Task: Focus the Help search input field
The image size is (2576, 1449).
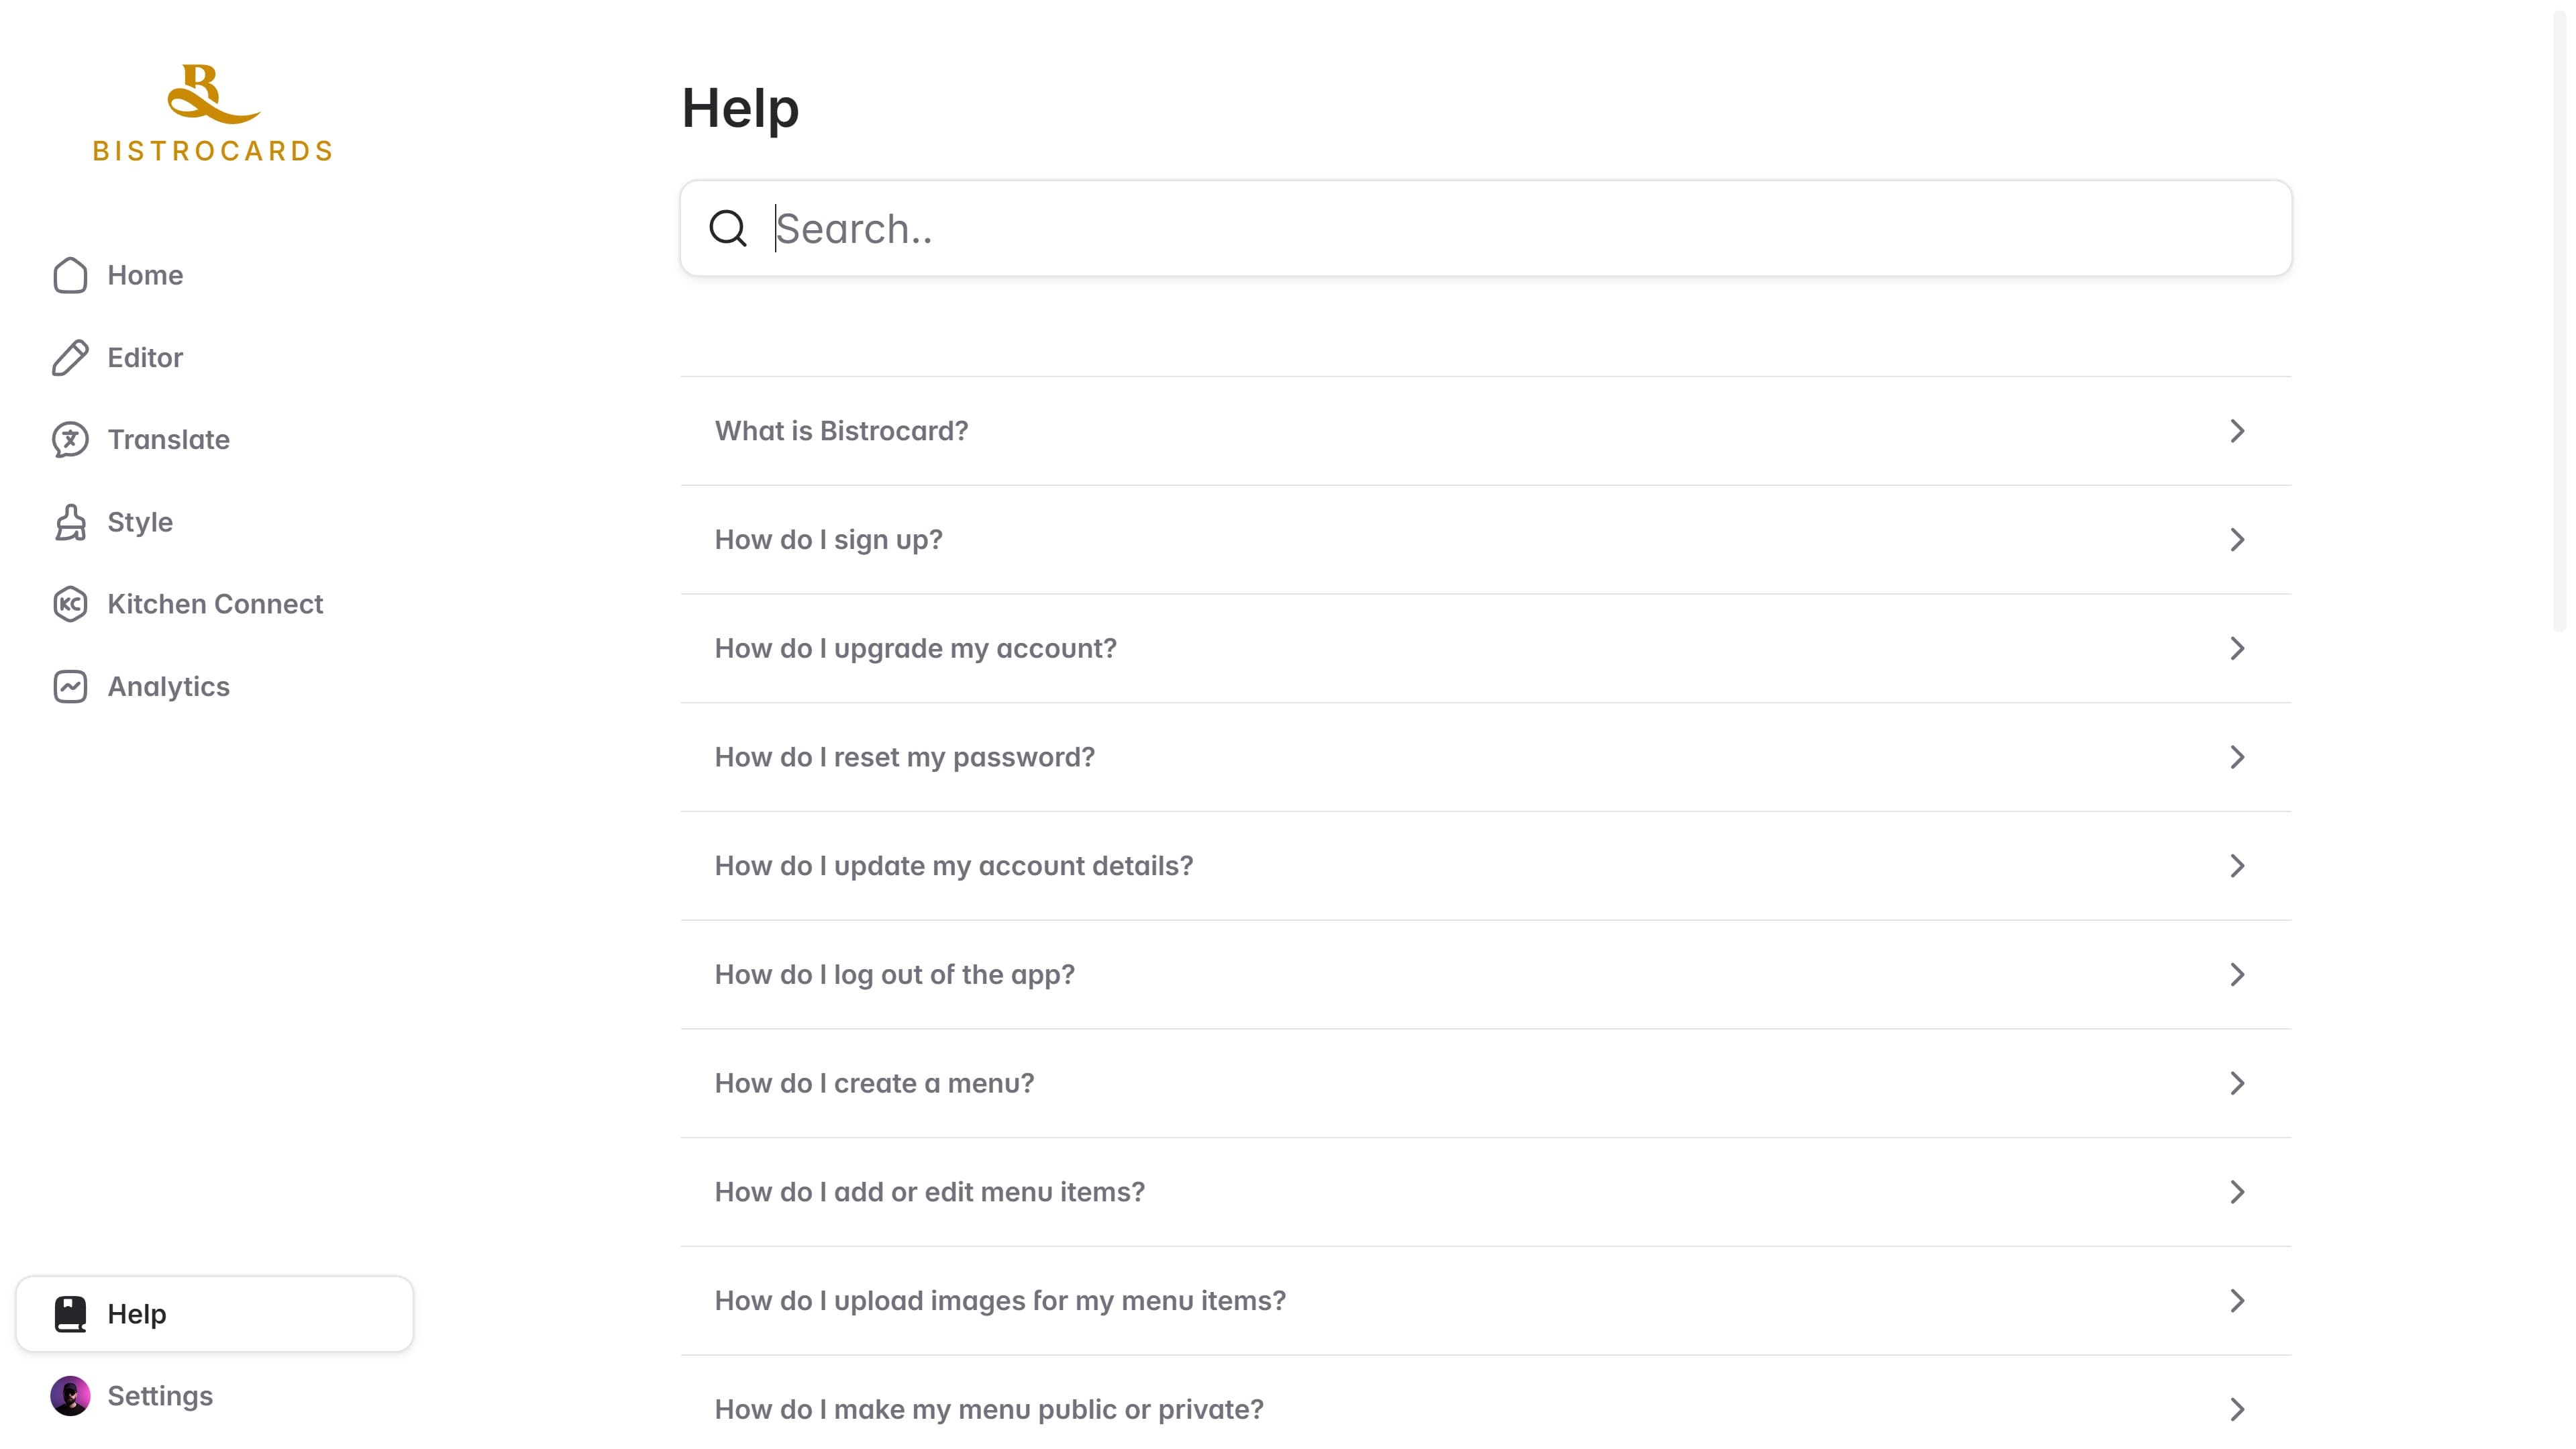Action: 1486,228
